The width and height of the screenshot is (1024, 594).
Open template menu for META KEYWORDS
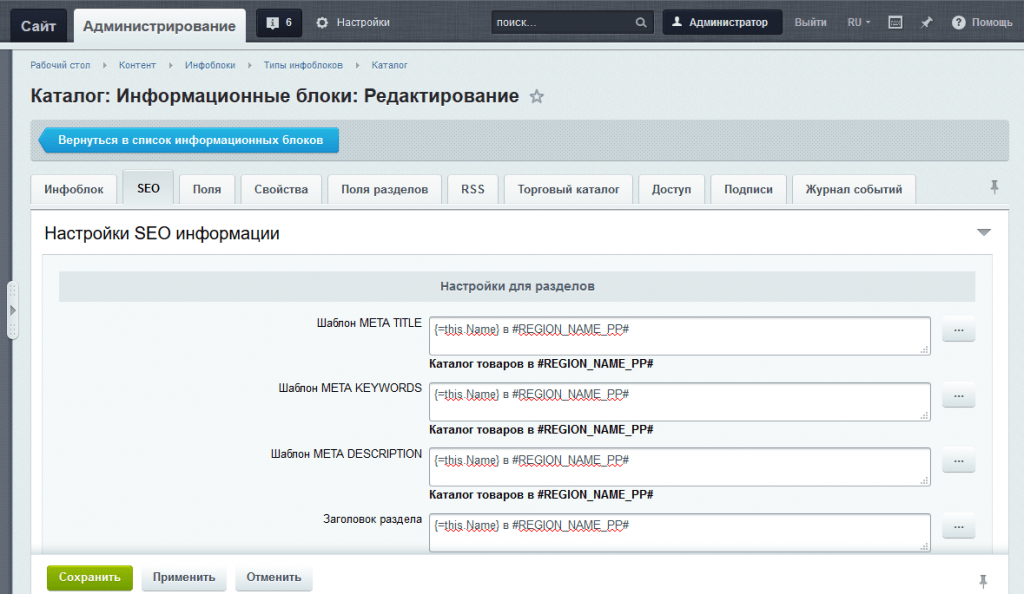point(958,397)
